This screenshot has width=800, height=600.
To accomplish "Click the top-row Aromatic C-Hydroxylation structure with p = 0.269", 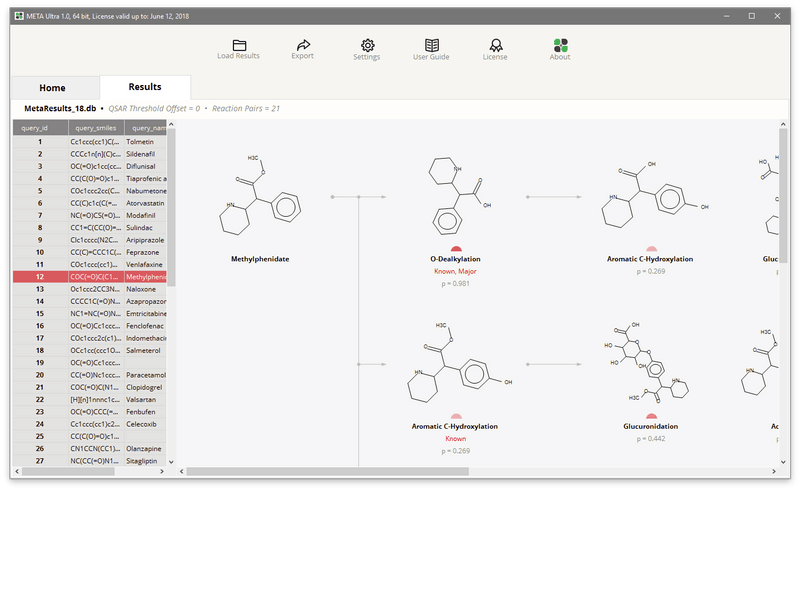I will (655, 194).
